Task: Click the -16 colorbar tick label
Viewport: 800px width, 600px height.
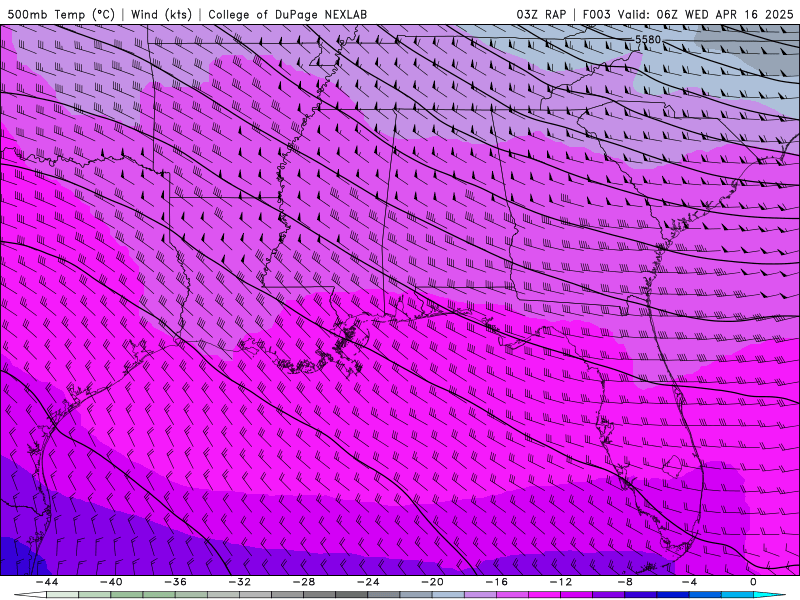Action: tap(497, 582)
